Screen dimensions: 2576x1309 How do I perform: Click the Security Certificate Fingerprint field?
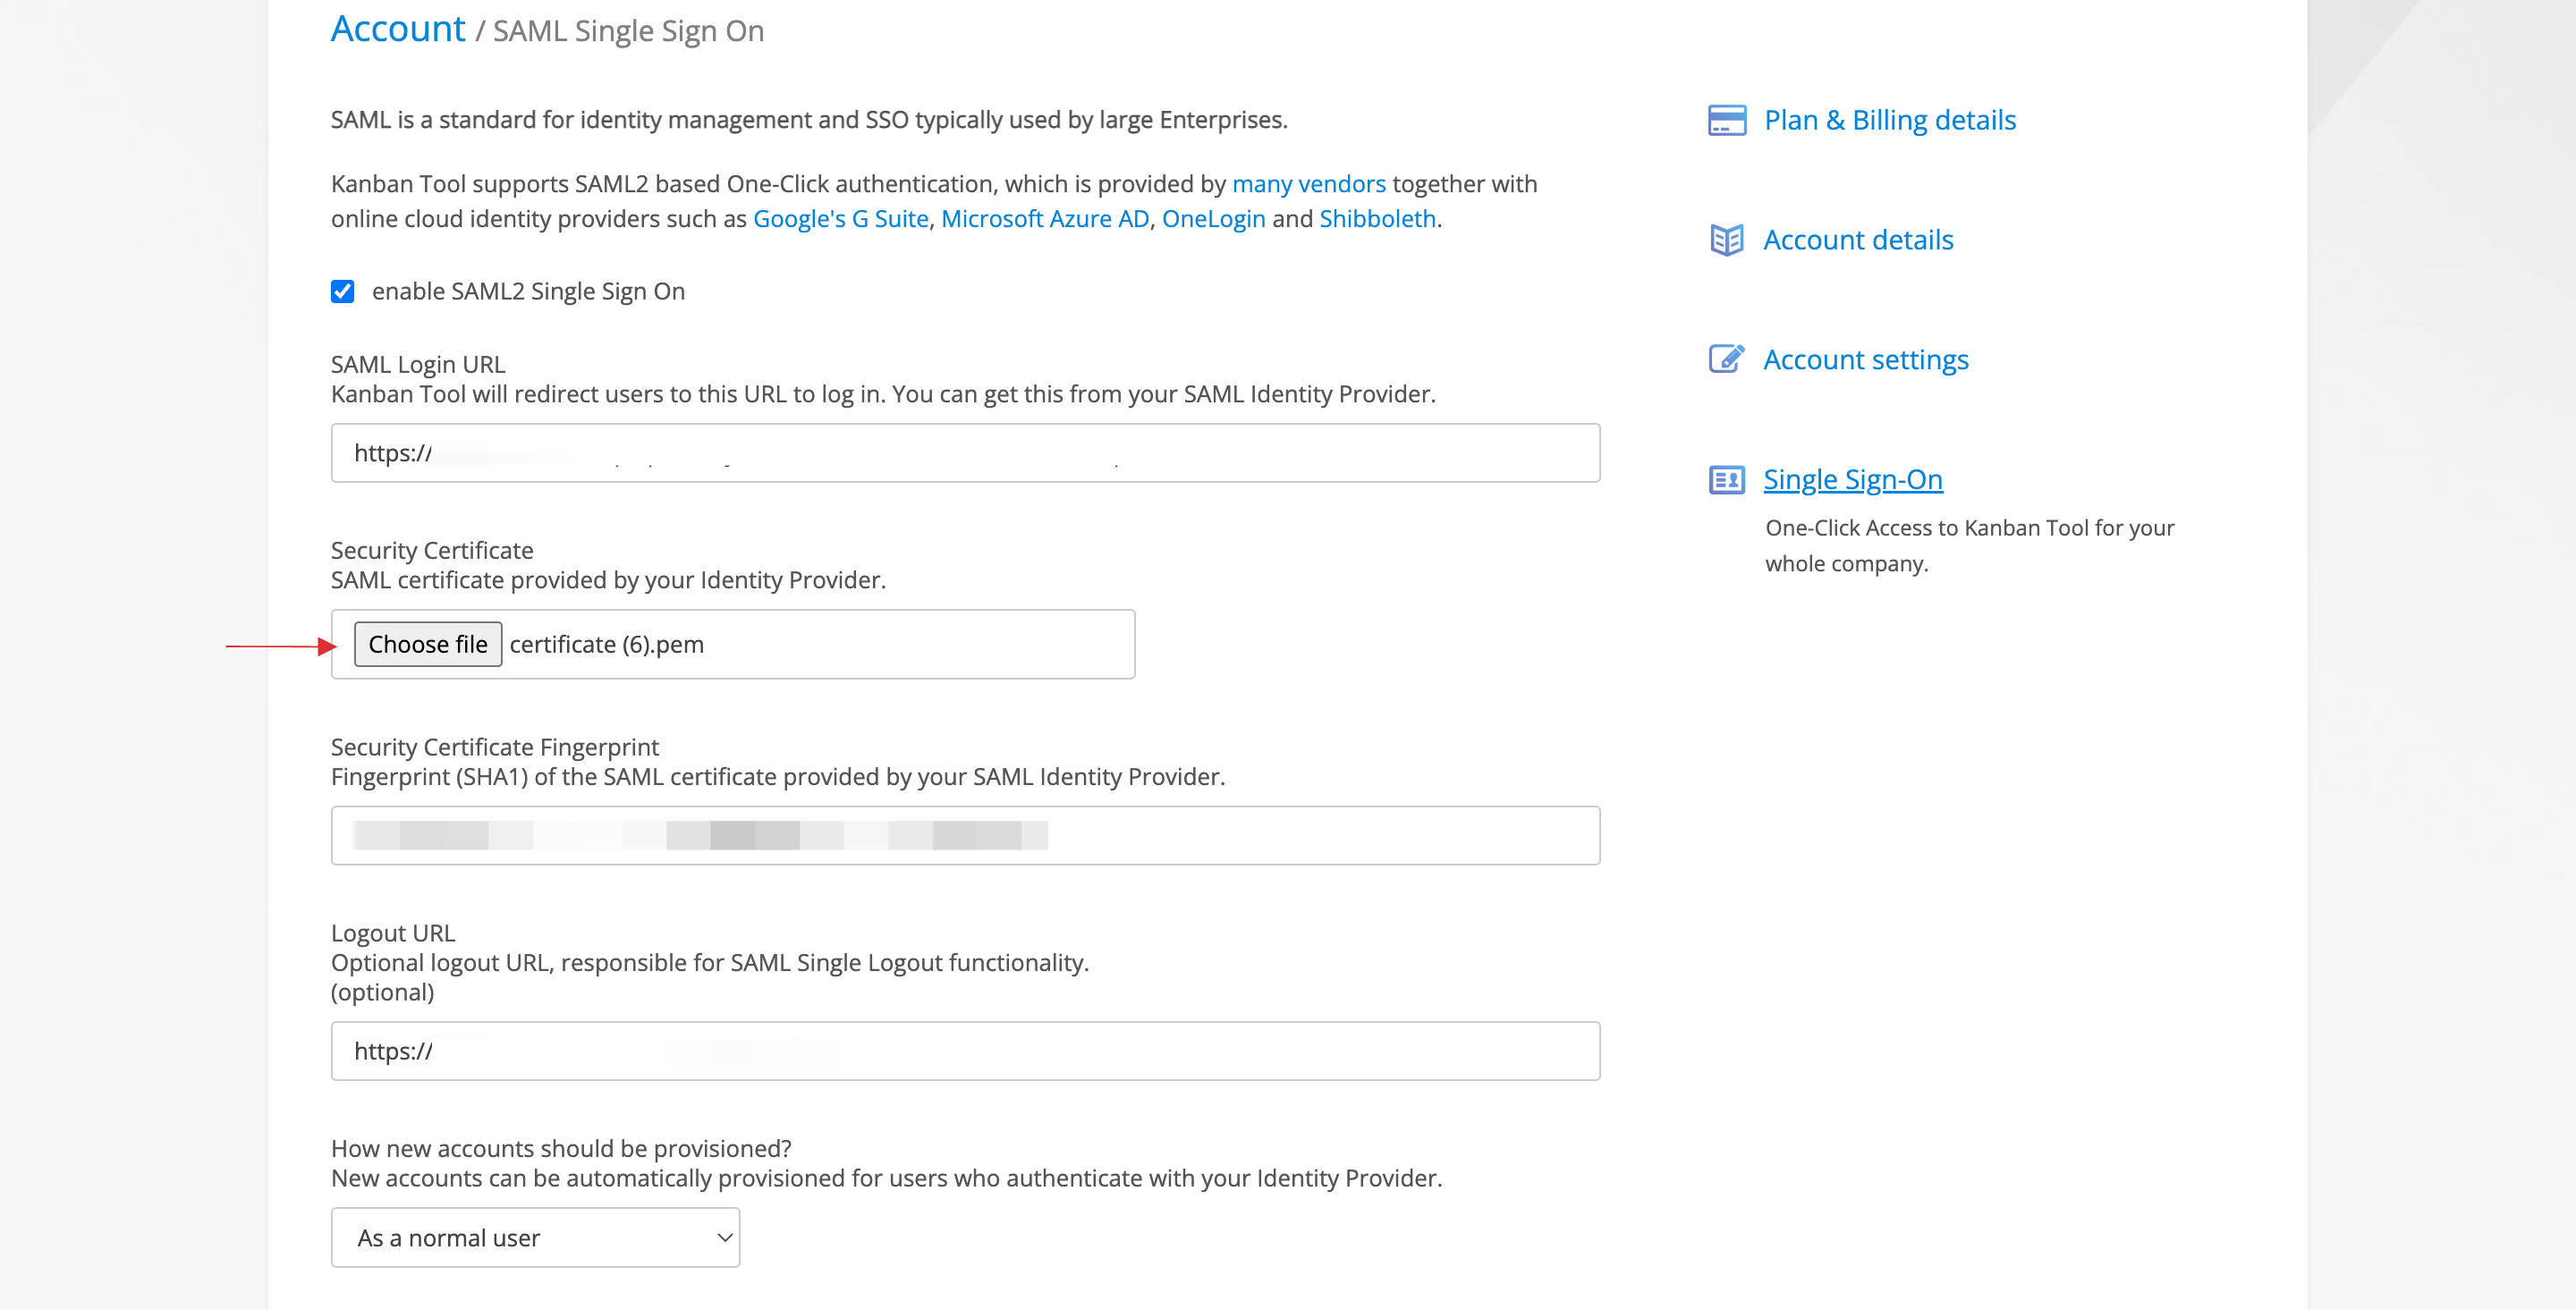(967, 833)
